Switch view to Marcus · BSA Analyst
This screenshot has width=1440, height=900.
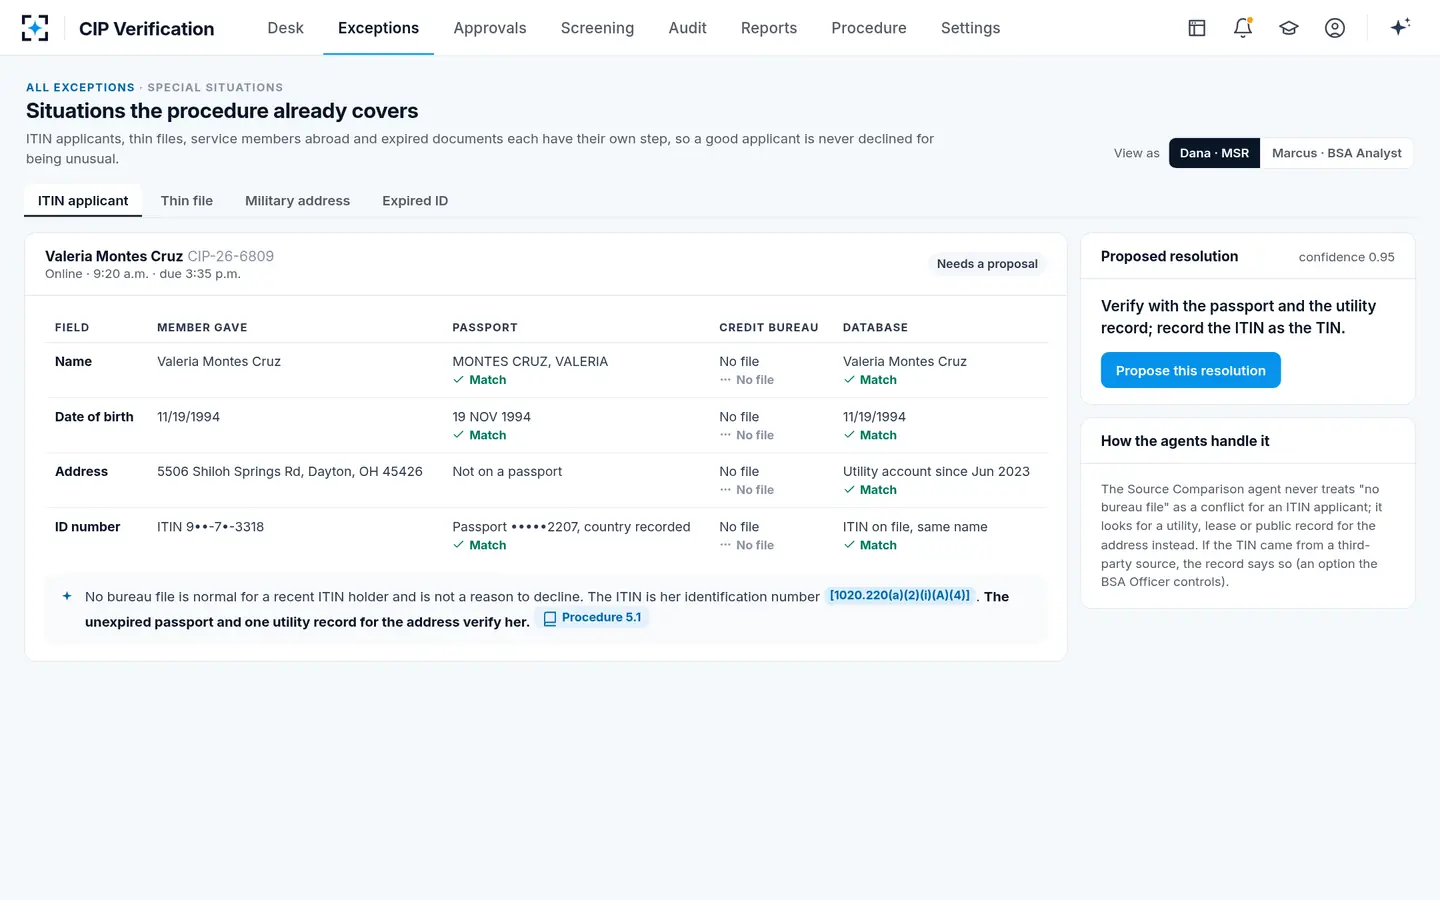click(1336, 153)
